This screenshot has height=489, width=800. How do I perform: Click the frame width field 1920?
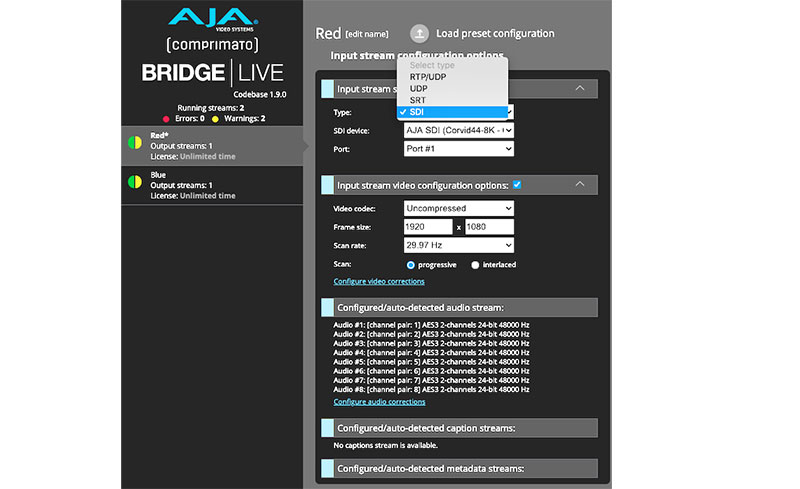coord(428,227)
